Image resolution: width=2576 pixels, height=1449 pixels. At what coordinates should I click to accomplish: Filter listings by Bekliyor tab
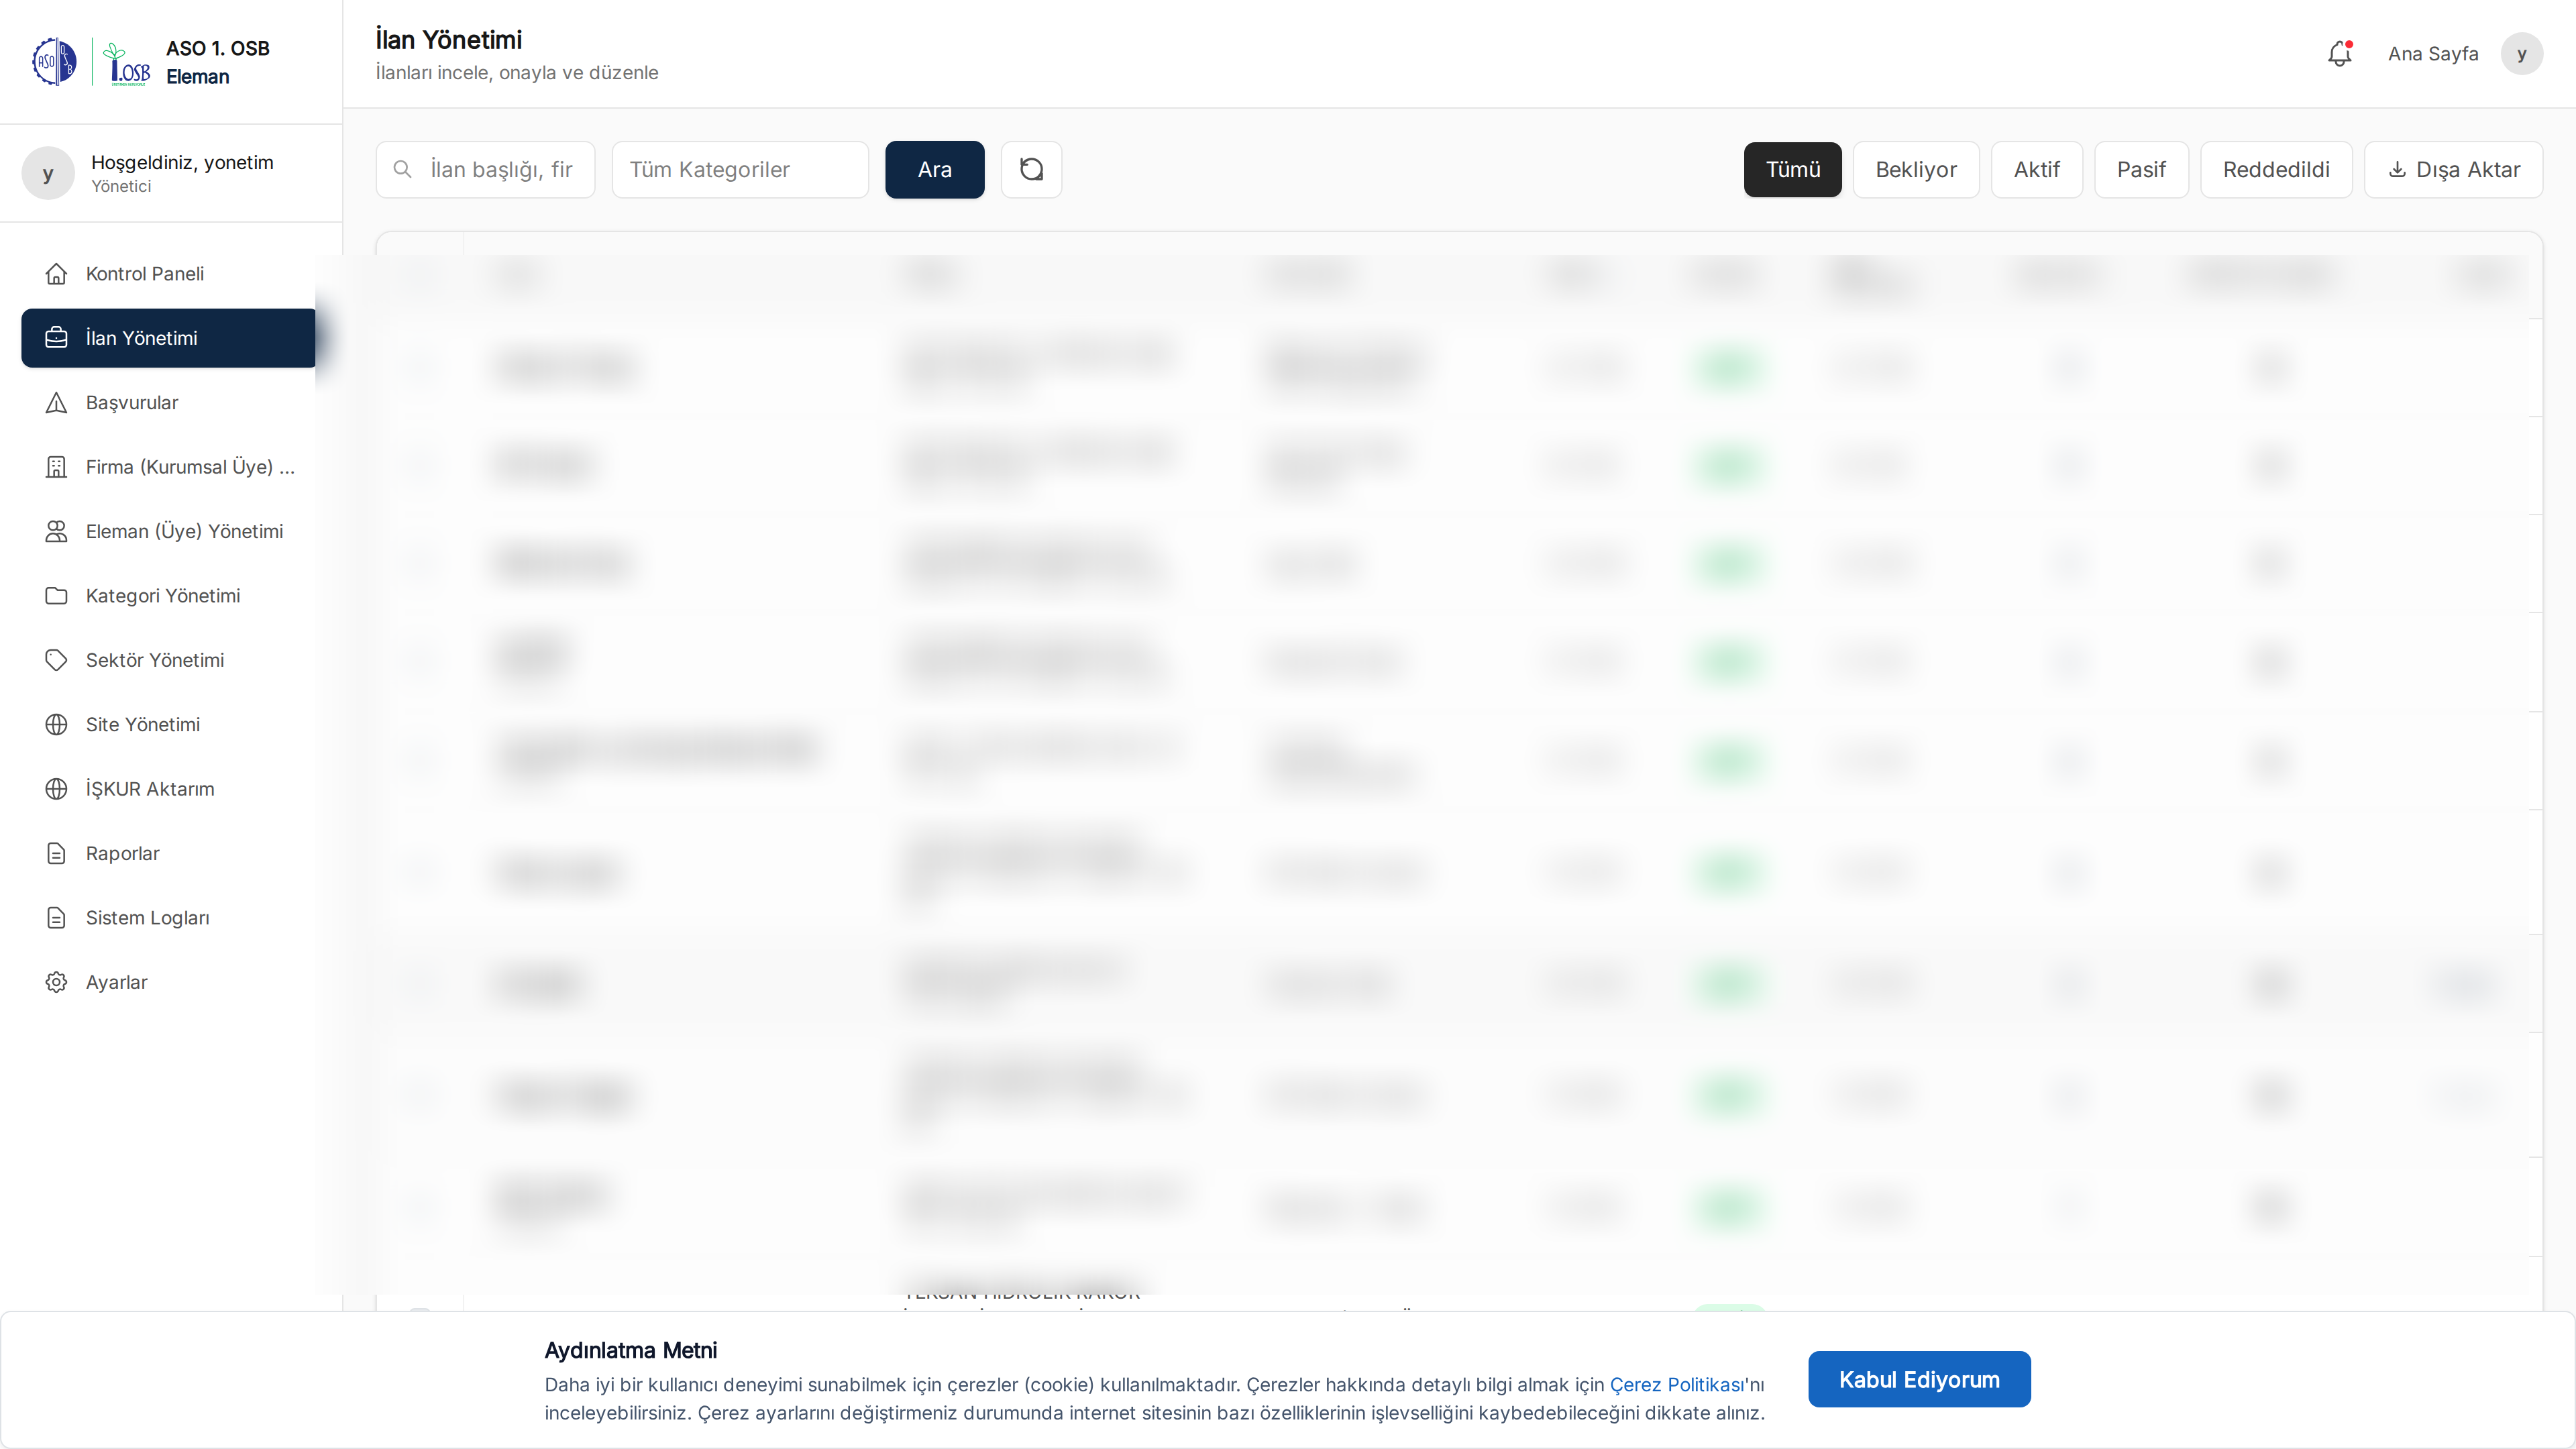pos(1915,170)
